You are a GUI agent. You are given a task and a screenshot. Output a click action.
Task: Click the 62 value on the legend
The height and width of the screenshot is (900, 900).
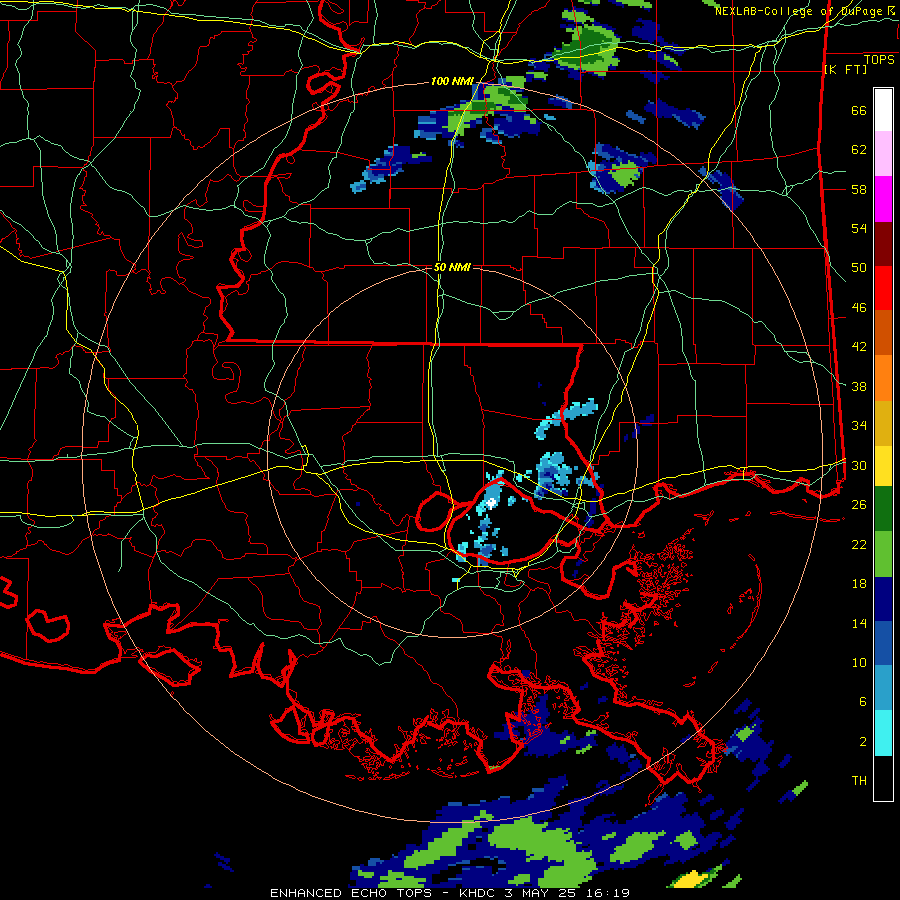(859, 150)
